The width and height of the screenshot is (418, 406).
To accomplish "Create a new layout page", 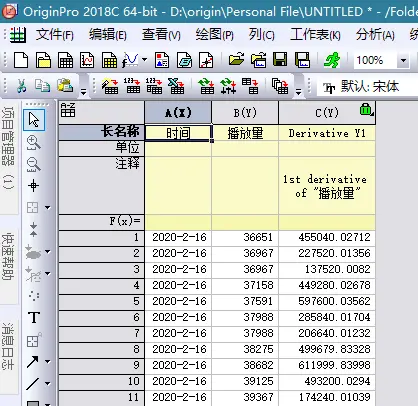I will pyautogui.click(x=162, y=60).
